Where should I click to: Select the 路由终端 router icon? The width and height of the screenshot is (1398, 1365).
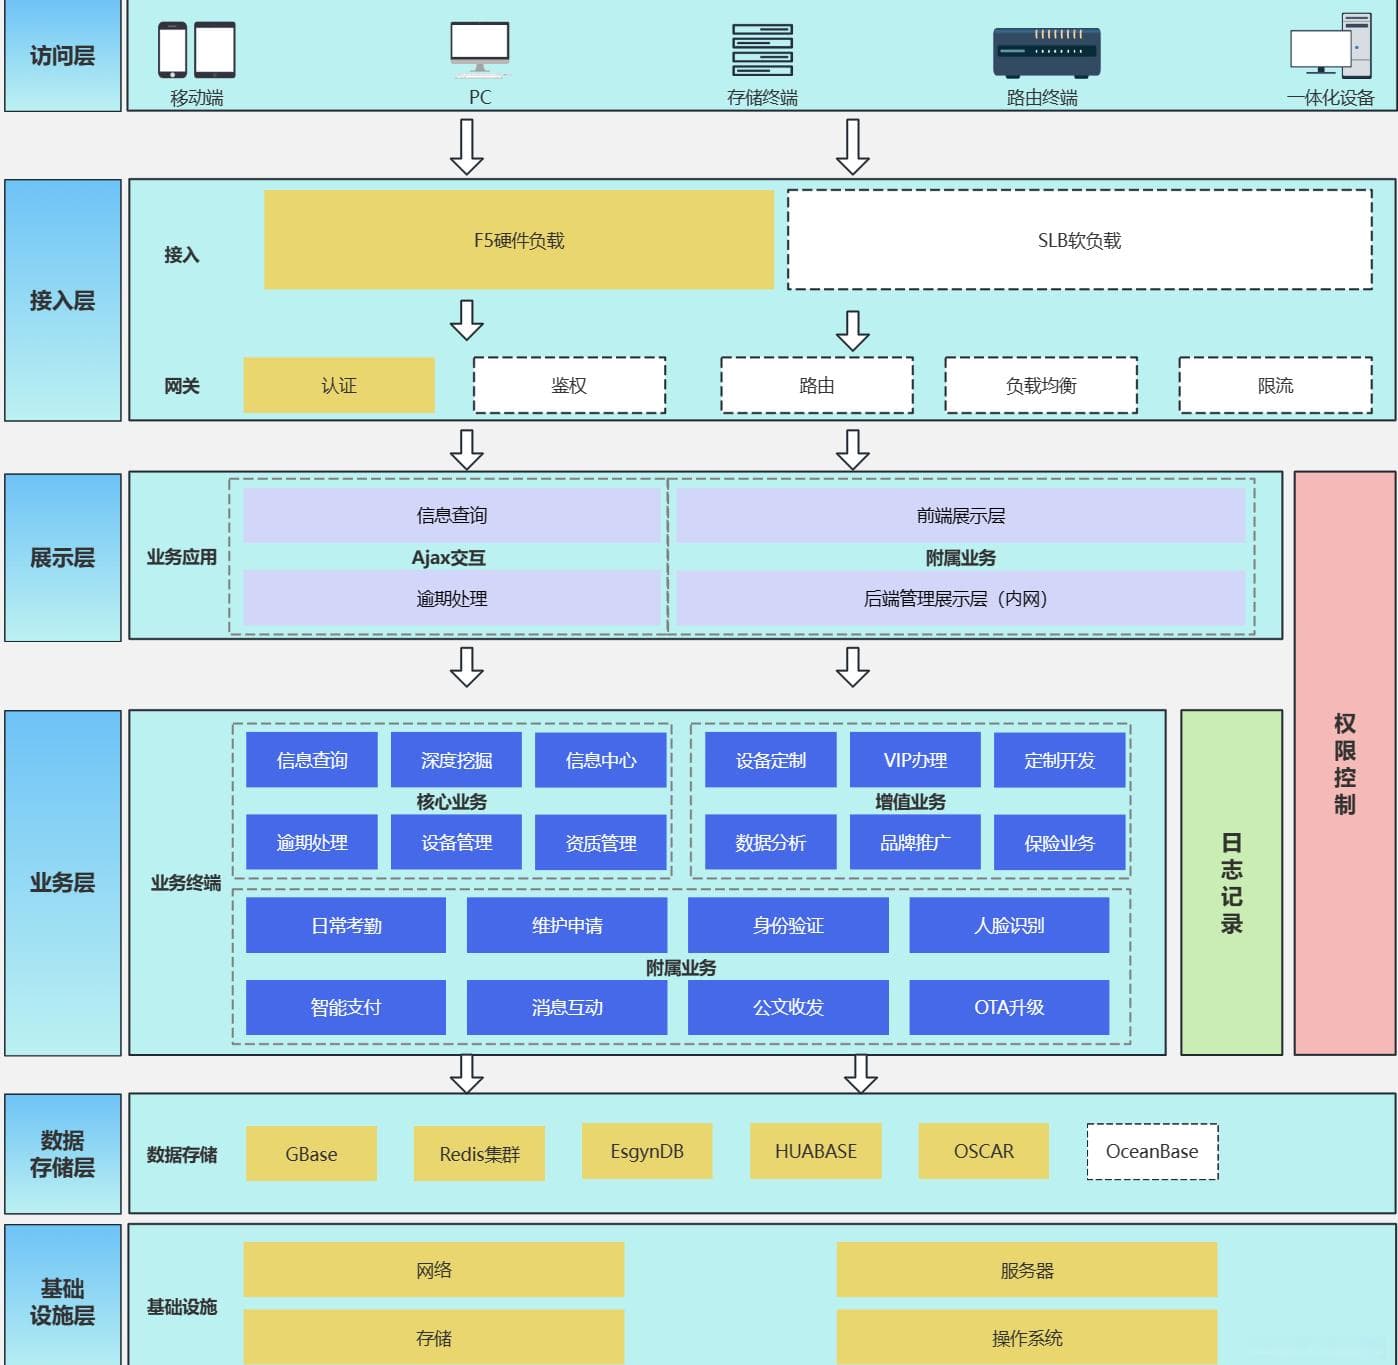(1046, 52)
